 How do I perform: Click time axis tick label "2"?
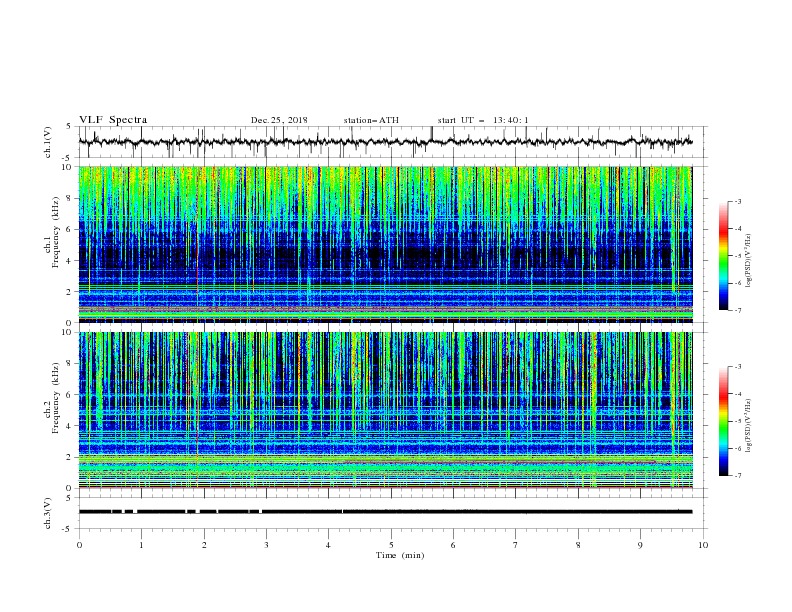pyautogui.click(x=204, y=545)
